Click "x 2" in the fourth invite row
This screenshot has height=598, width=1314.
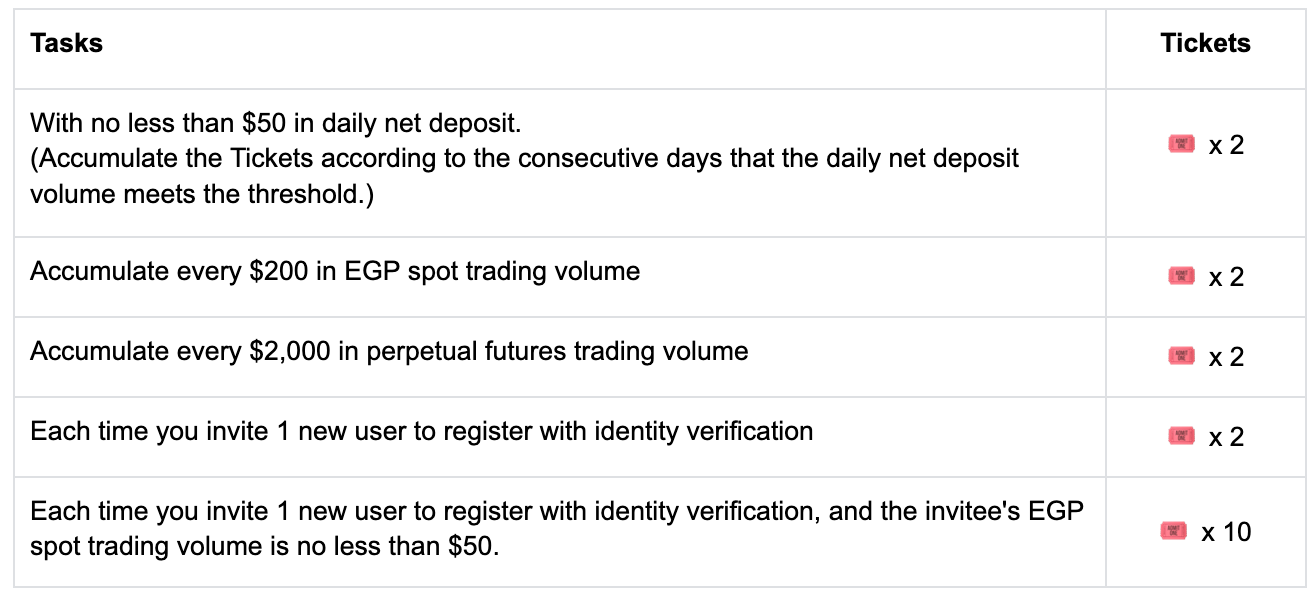[x=1226, y=437]
